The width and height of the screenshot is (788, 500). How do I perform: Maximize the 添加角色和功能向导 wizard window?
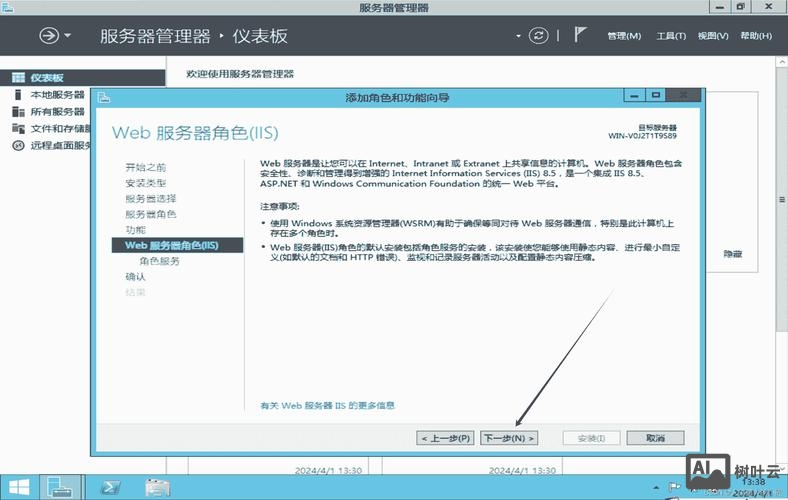pyautogui.click(x=655, y=95)
